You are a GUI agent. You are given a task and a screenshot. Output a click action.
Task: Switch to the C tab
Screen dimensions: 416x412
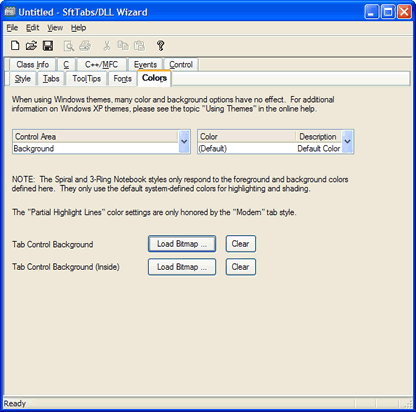click(66, 64)
